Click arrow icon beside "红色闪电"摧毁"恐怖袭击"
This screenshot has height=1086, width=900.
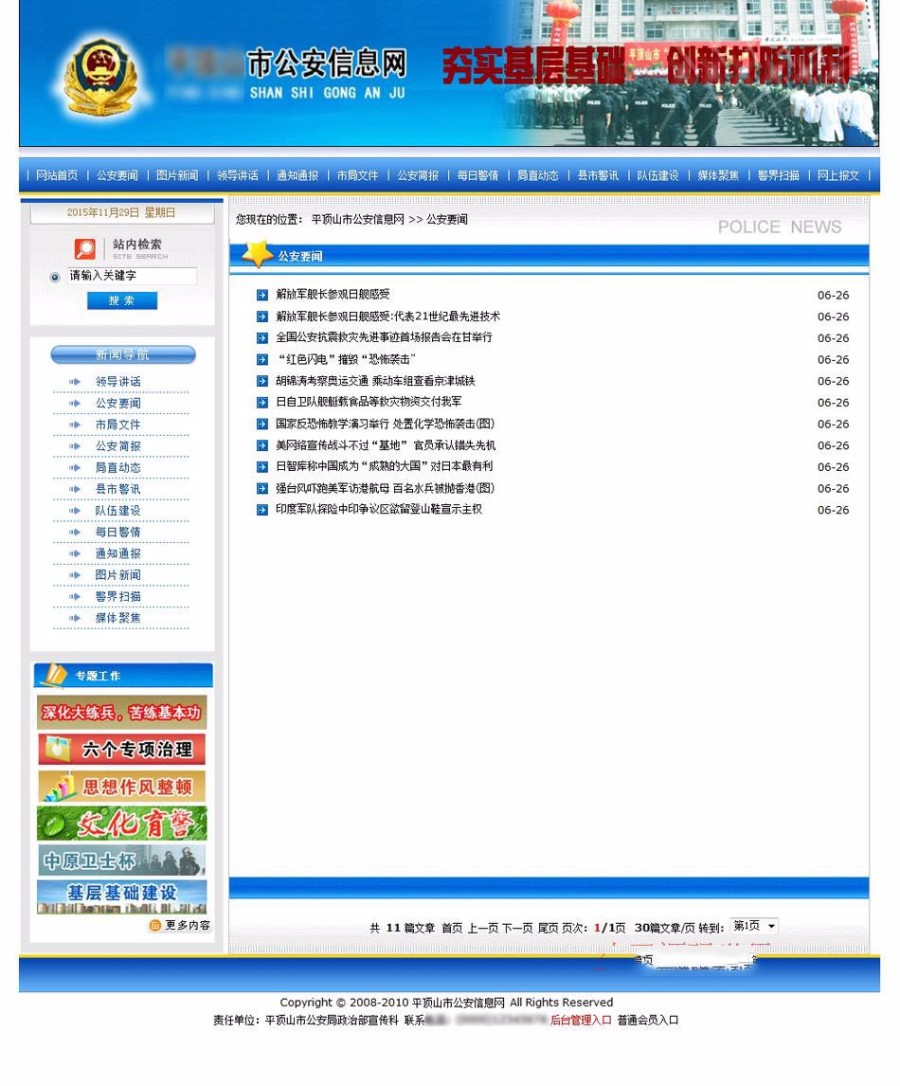pos(262,359)
